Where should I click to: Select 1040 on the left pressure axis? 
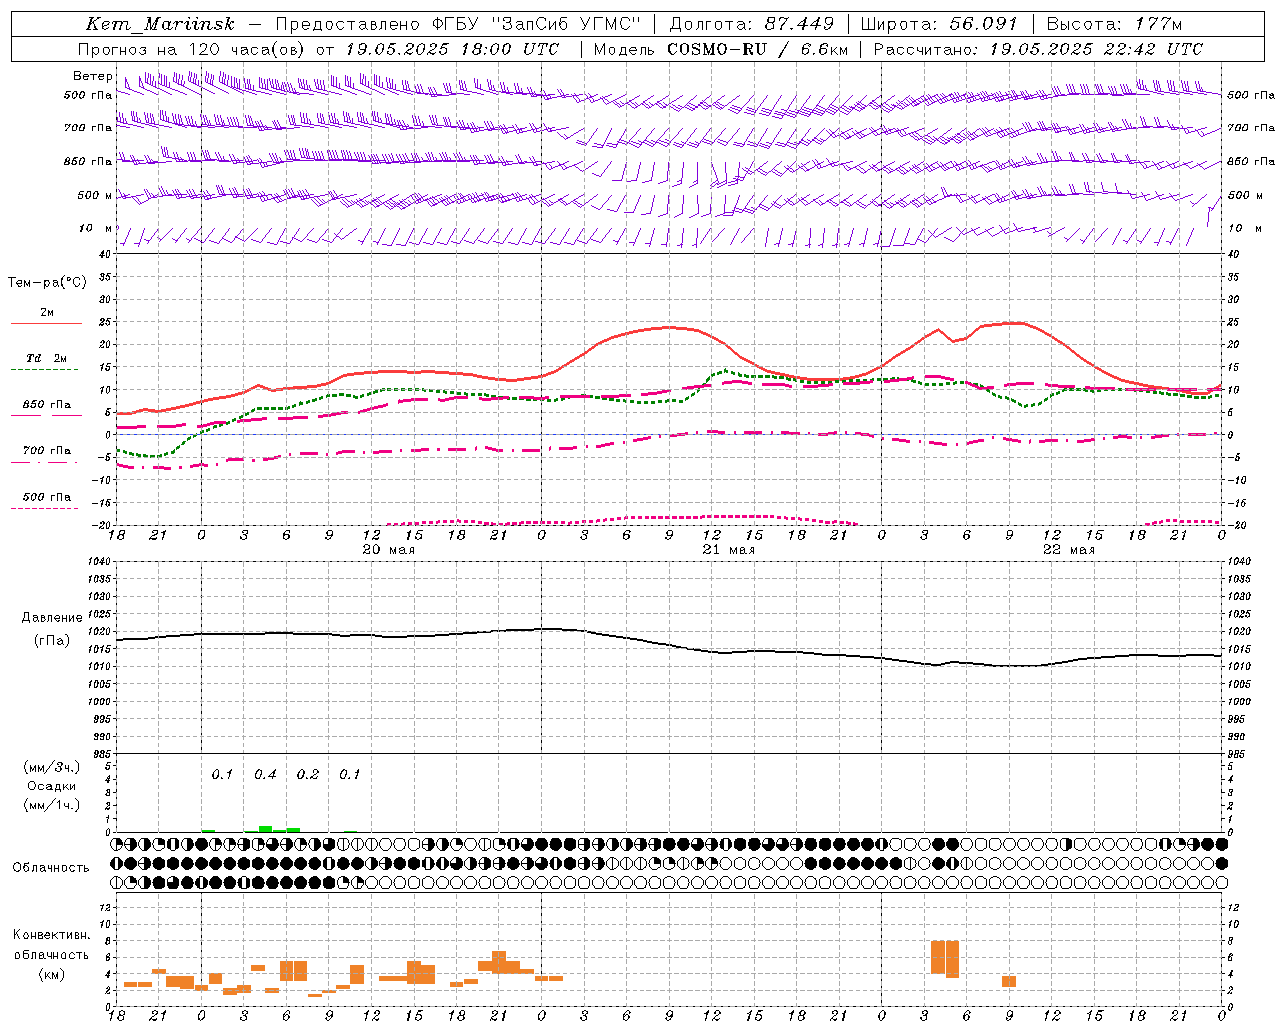pyautogui.click(x=99, y=562)
